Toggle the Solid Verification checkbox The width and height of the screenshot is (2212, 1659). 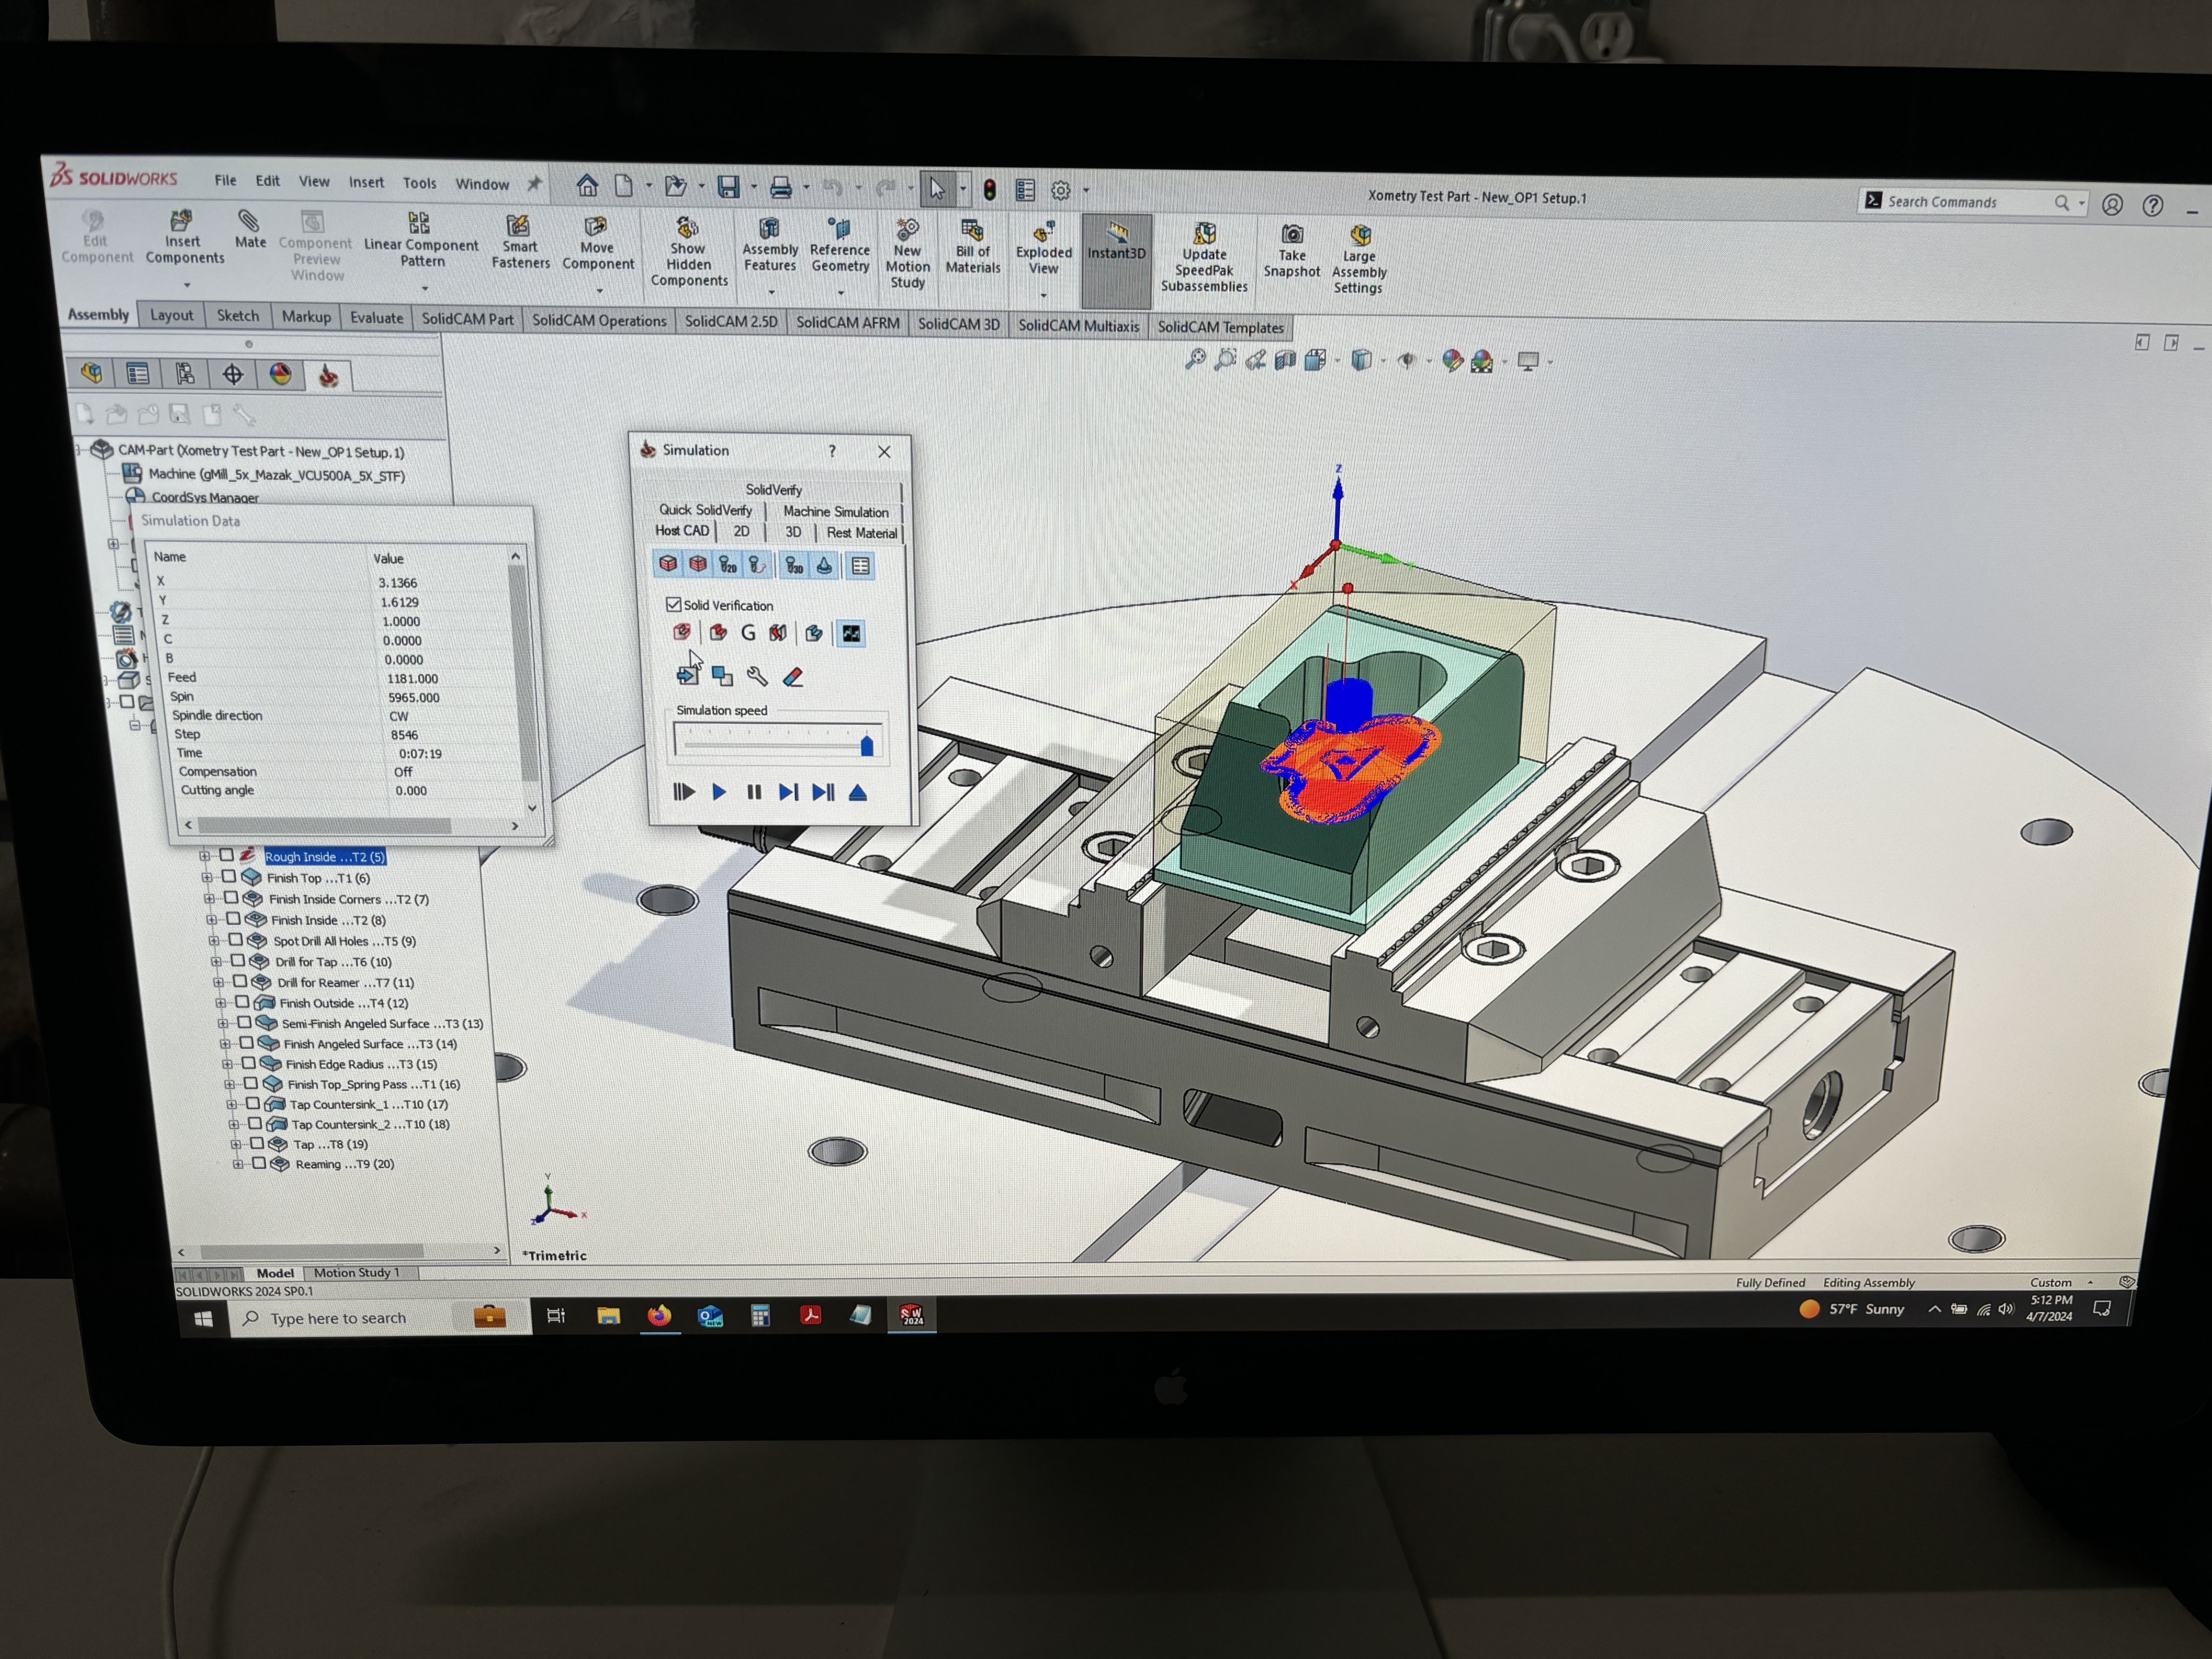point(673,604)
